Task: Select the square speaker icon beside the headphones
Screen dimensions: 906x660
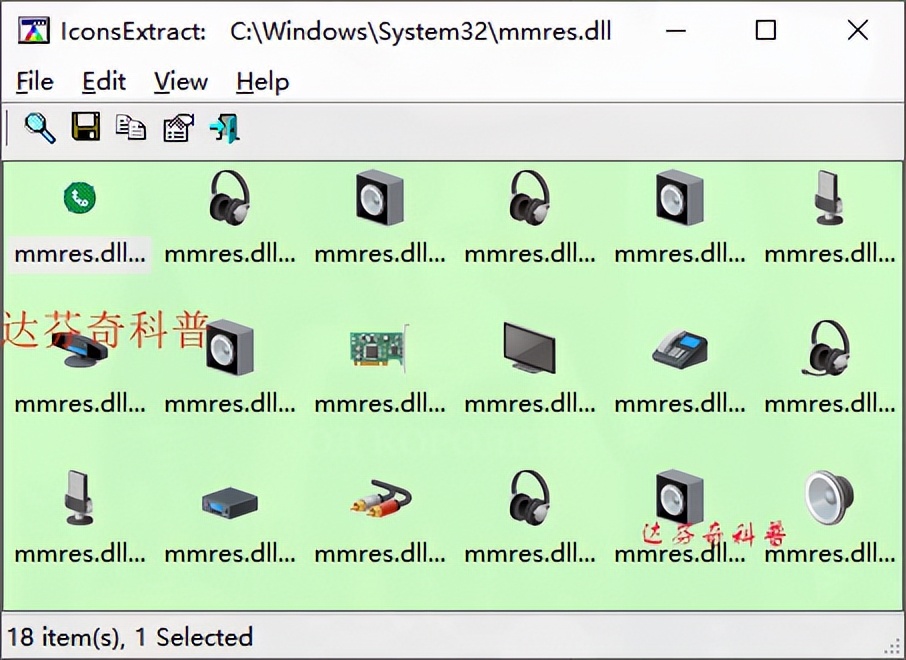Action: (379, 197)
